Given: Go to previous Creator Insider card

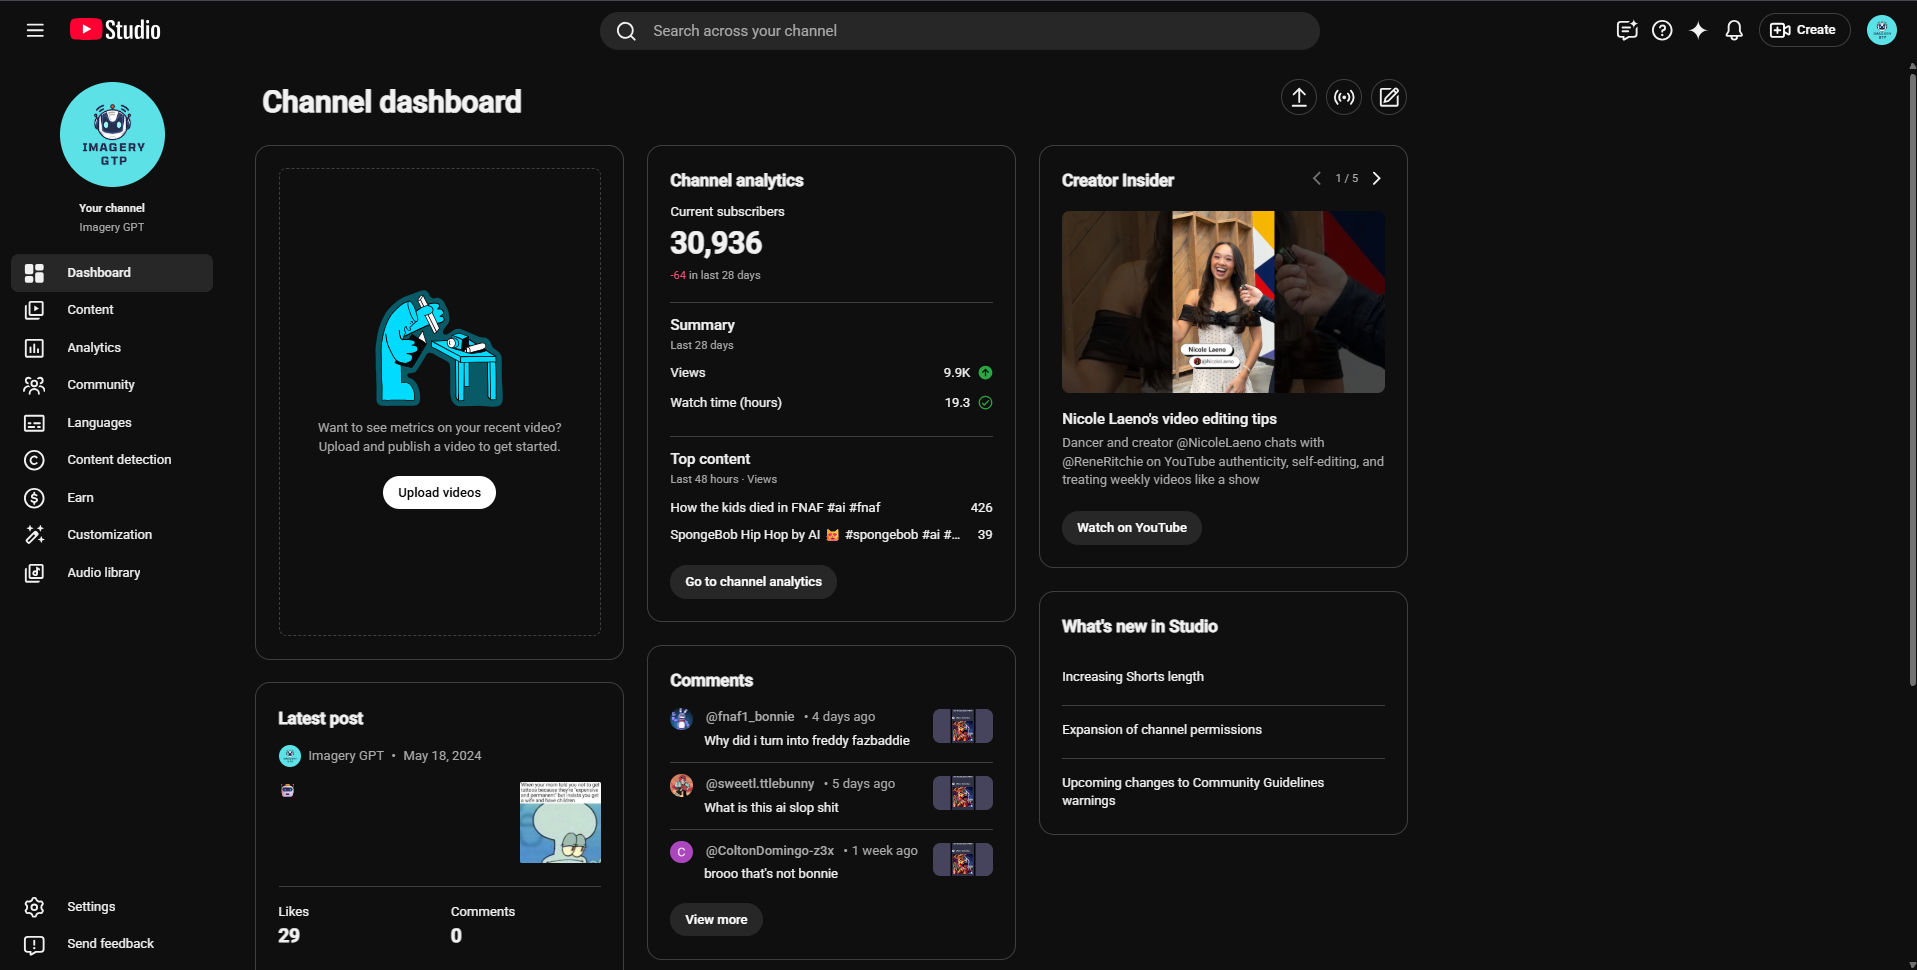Looking at the screenshot, I should 1317,178.
